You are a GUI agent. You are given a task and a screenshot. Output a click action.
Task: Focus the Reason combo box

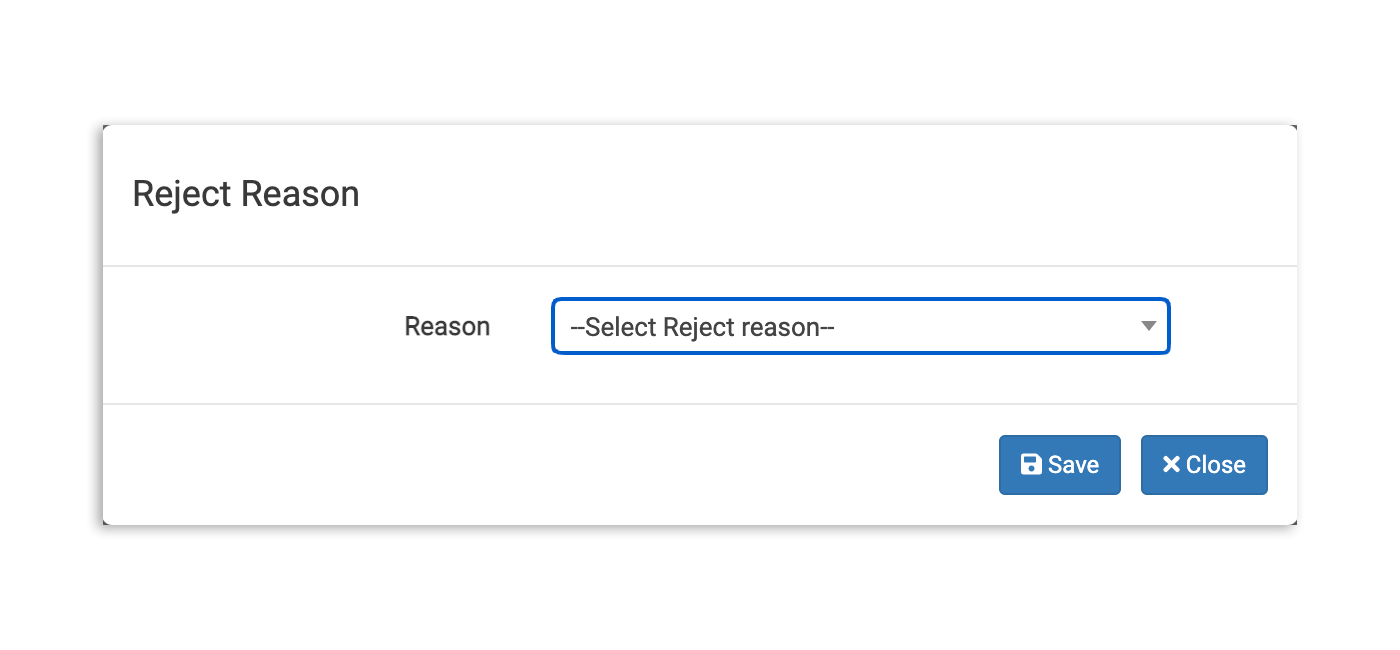(860, 327)
